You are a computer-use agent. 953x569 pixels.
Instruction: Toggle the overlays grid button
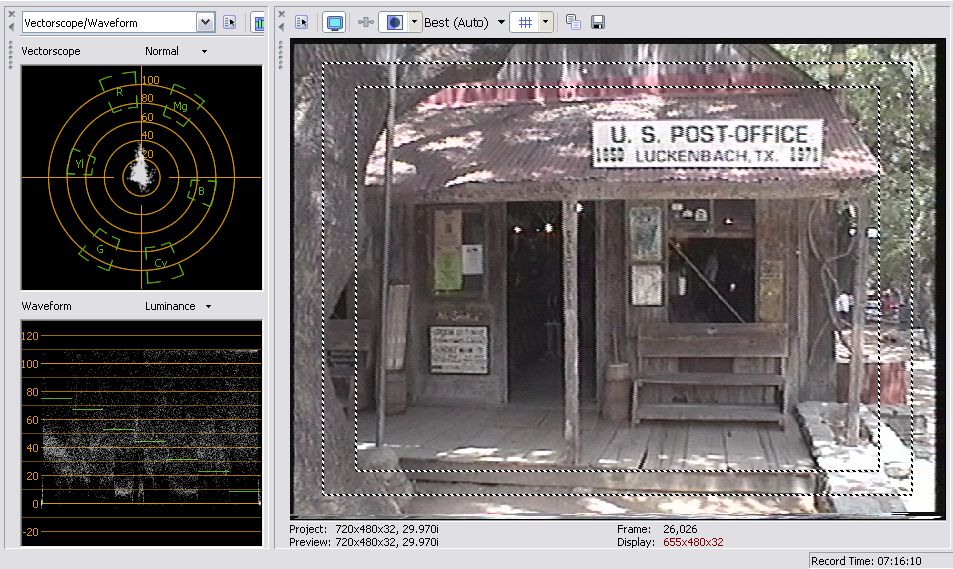tap(525, 23)
